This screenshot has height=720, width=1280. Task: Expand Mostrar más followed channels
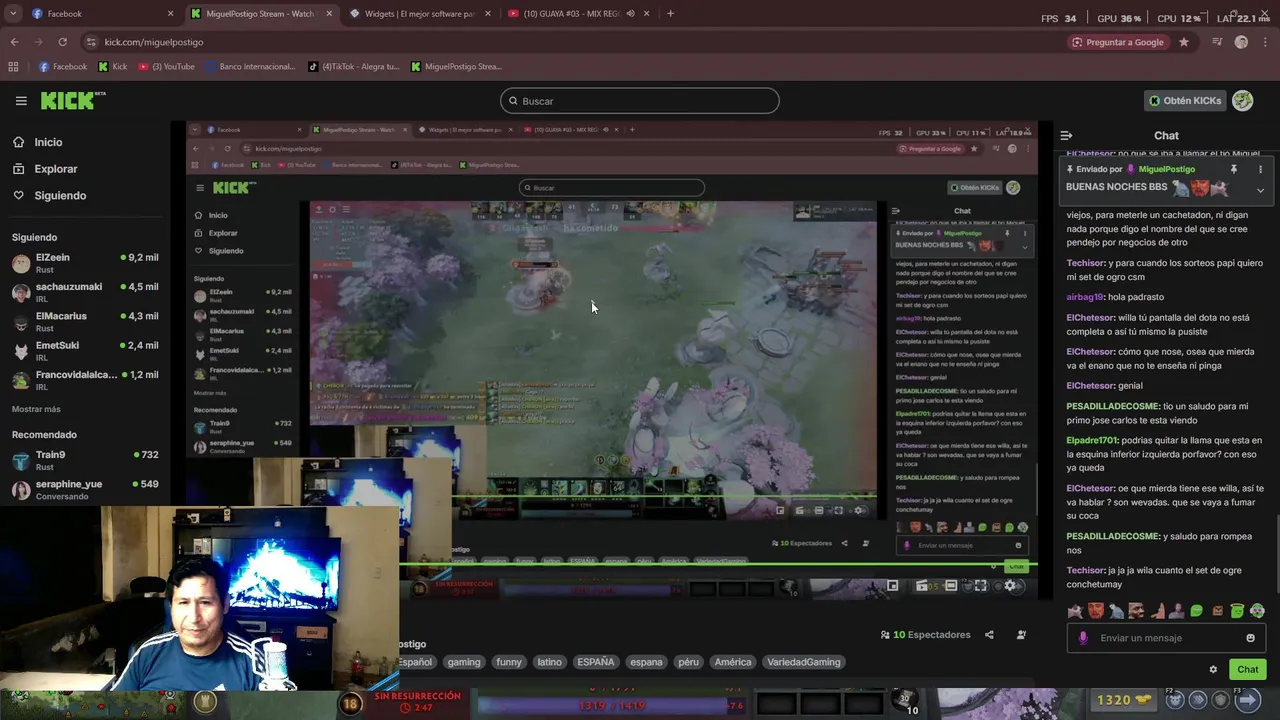[36, 409]
